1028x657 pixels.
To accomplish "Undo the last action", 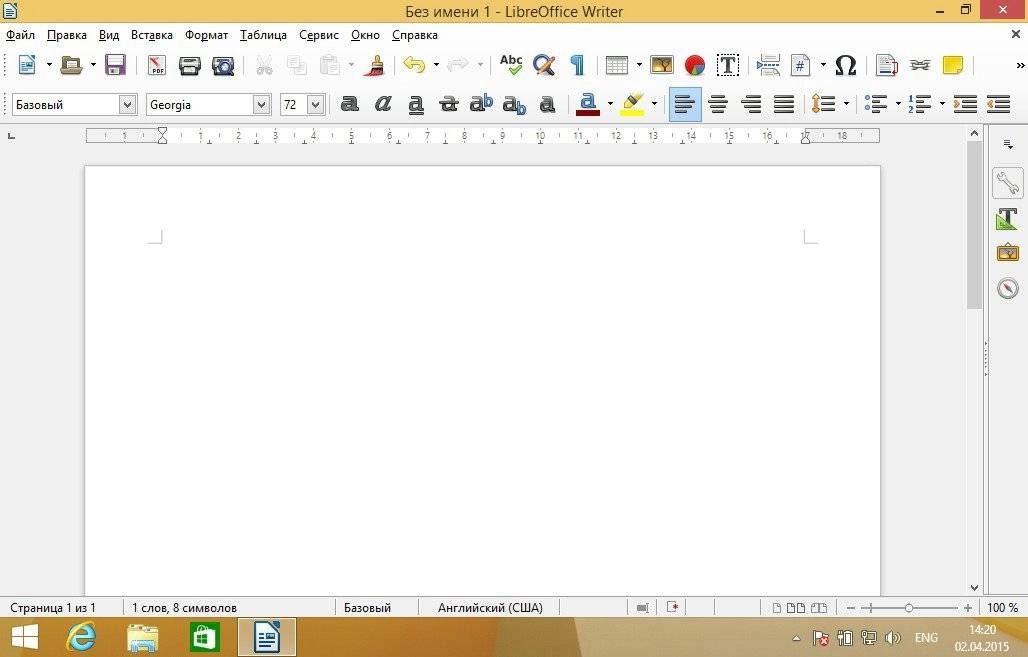I will click(414, 65).
